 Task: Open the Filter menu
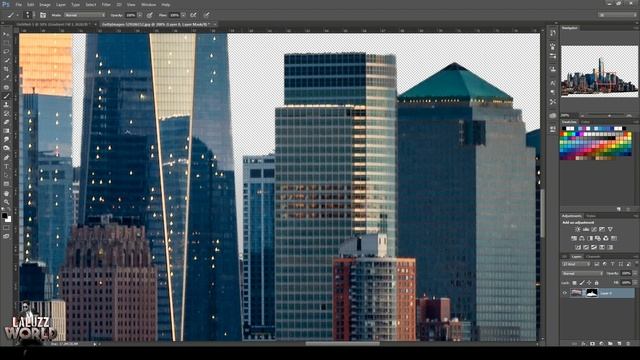pyautogui.click(x=106, y=4)
